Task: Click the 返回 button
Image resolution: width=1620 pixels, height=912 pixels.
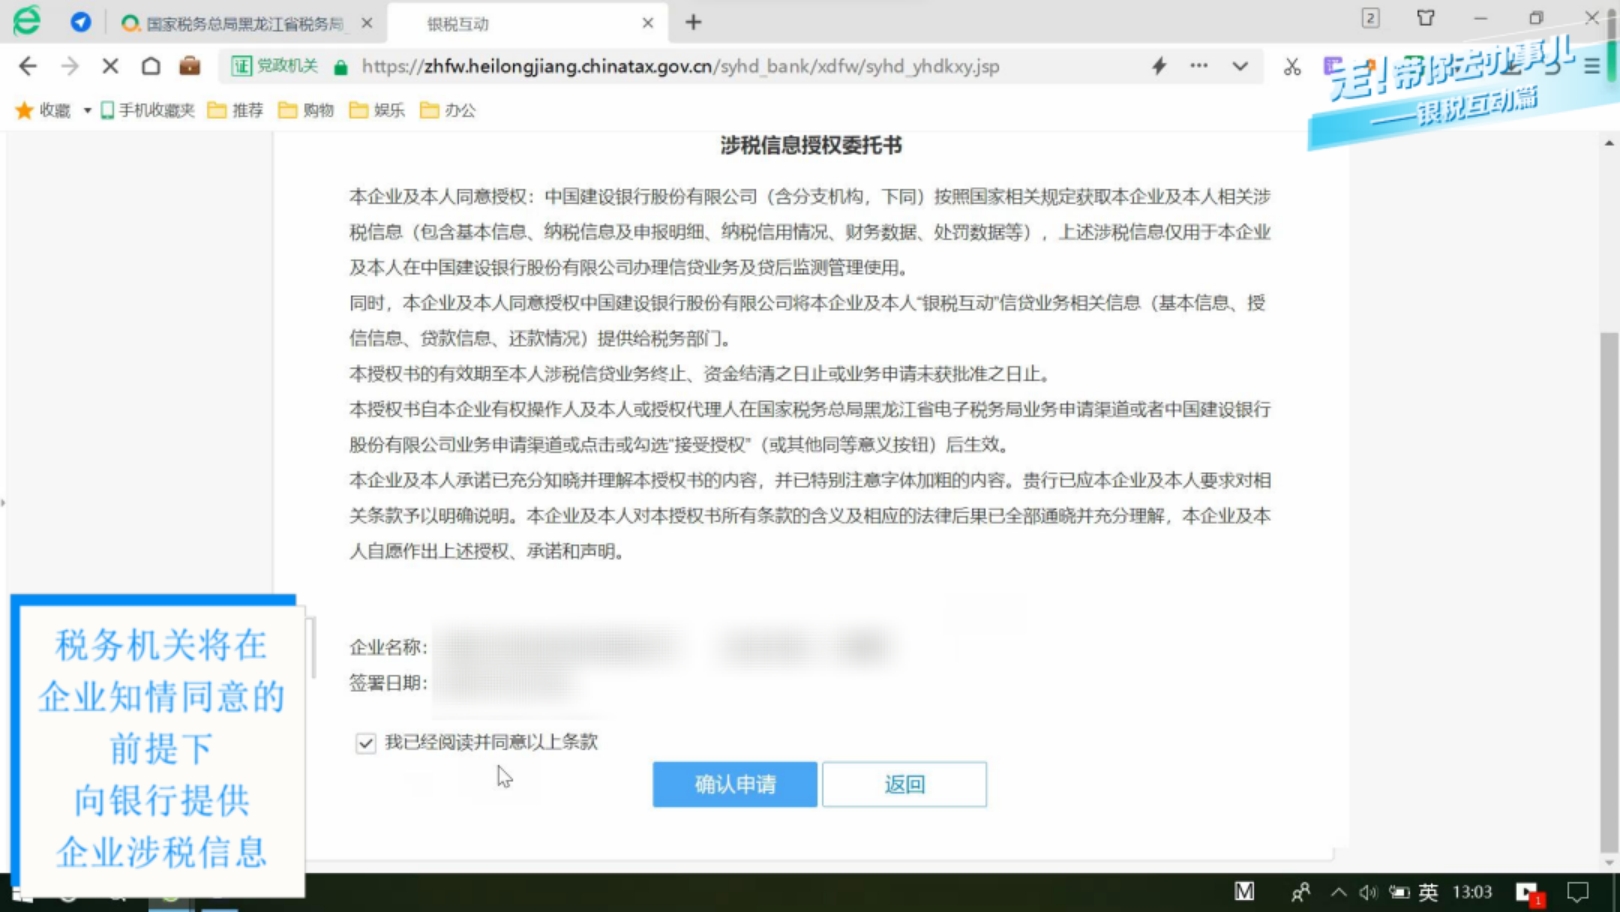Action: tap(904, 784)
